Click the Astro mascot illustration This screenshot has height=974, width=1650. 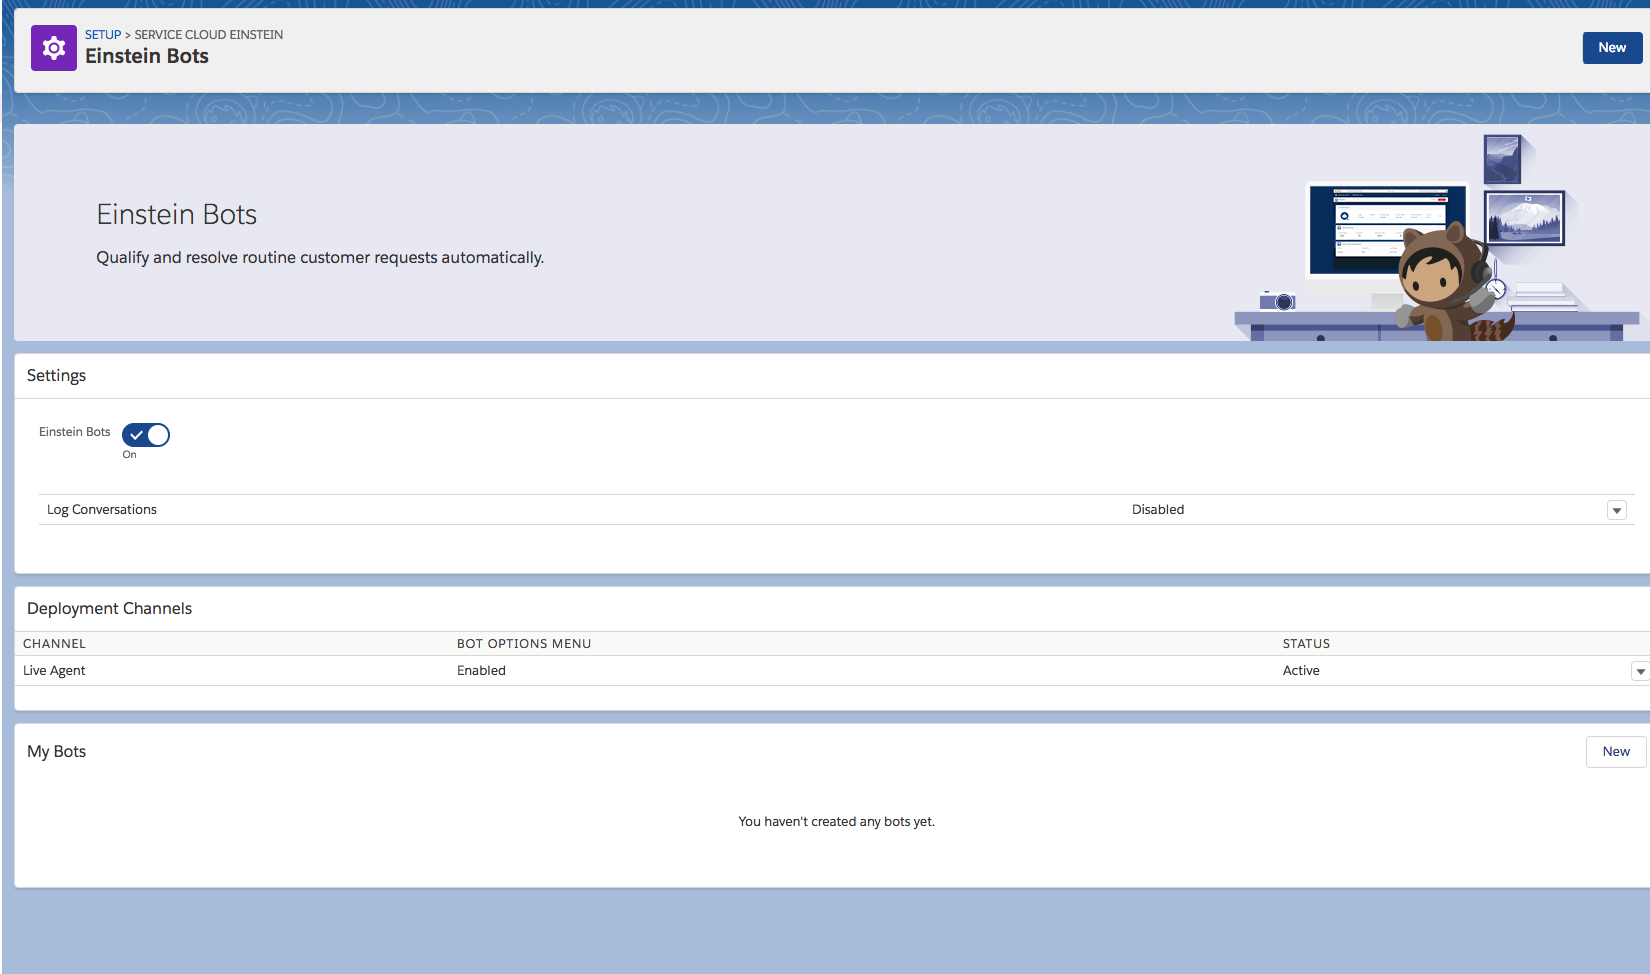coord(1448,283)
